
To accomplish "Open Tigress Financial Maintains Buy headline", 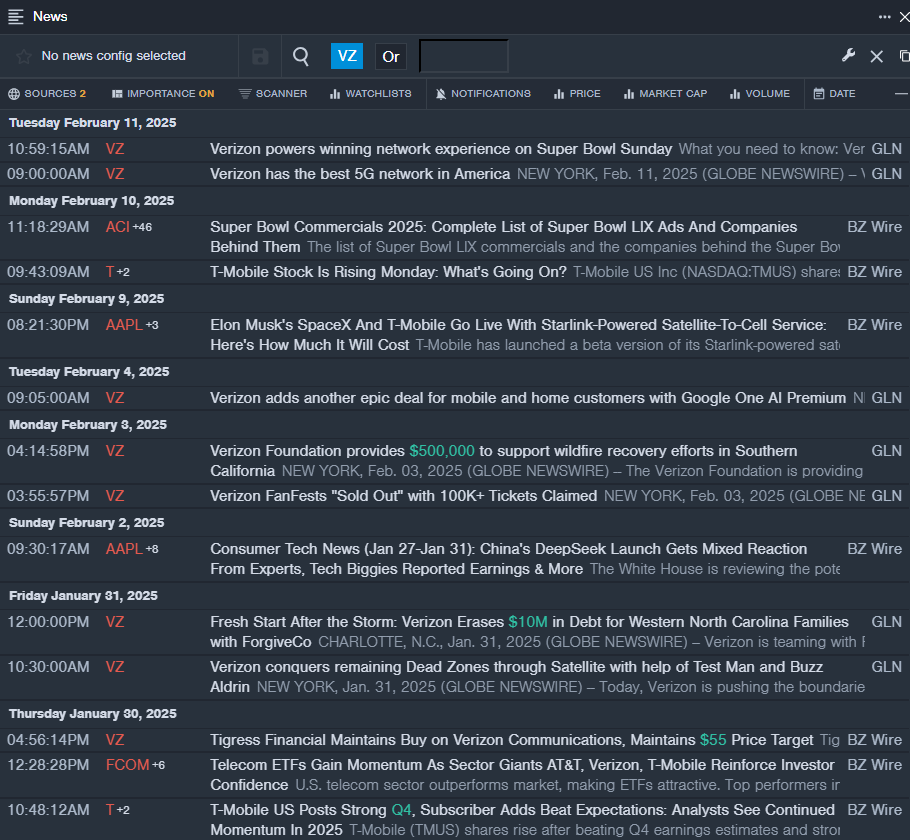I will 511,740.
